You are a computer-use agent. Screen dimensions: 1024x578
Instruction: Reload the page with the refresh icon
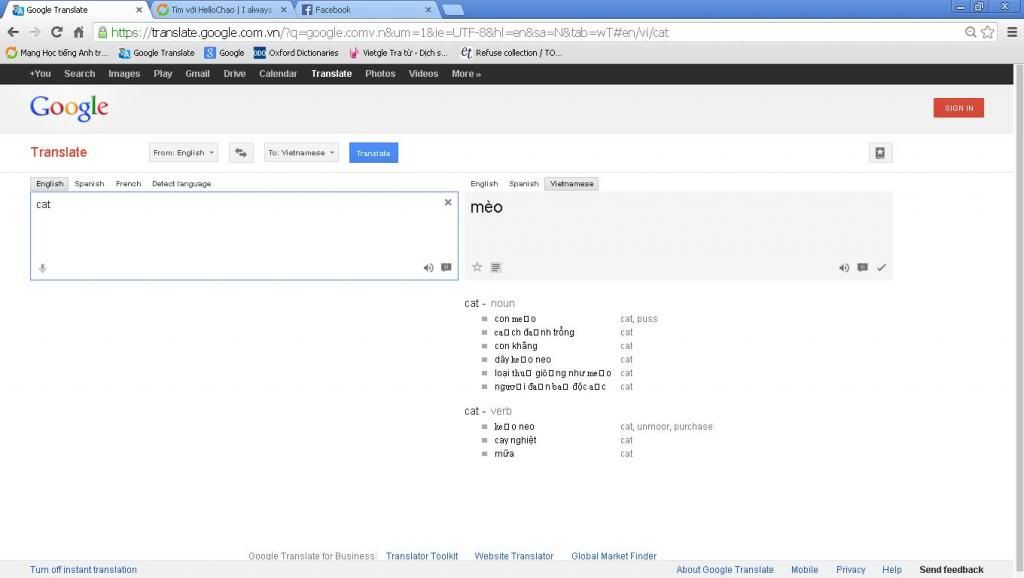click(57, 32)
